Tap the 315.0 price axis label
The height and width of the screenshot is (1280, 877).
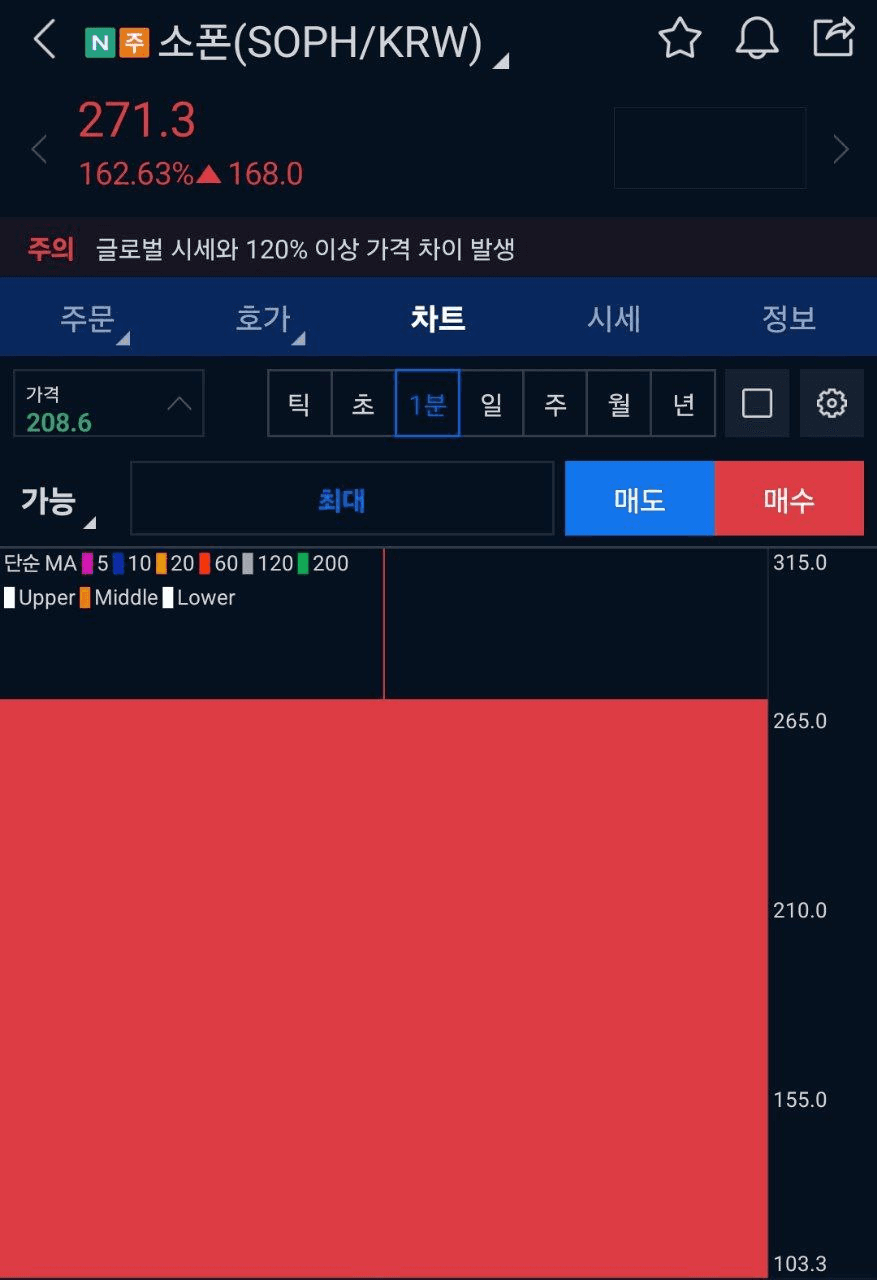pyautogui.click(x=800, y=562)
